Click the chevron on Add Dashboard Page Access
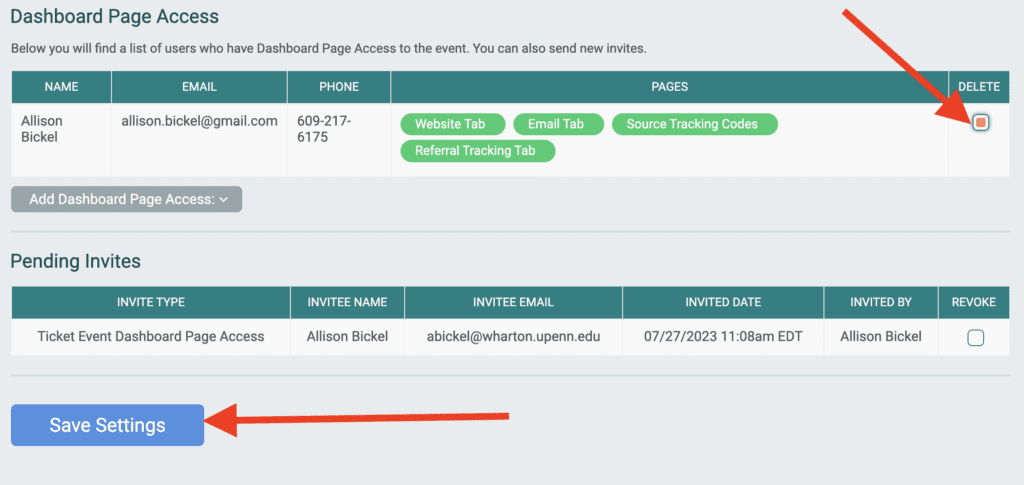1024x485 pixels. click(x=223, y=200)
